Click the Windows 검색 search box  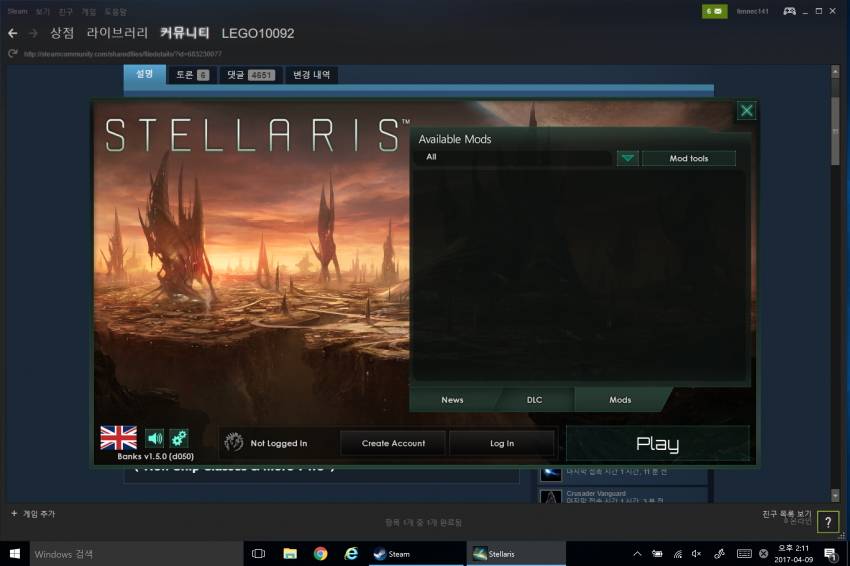136,554
